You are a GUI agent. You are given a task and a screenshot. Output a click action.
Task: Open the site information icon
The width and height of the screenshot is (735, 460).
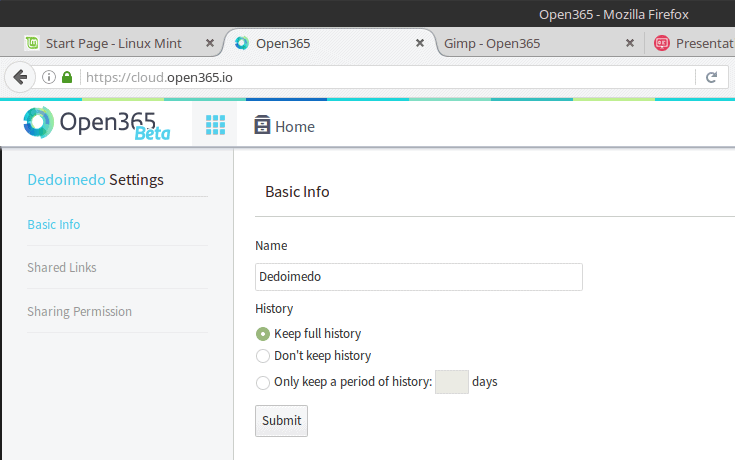49,77
